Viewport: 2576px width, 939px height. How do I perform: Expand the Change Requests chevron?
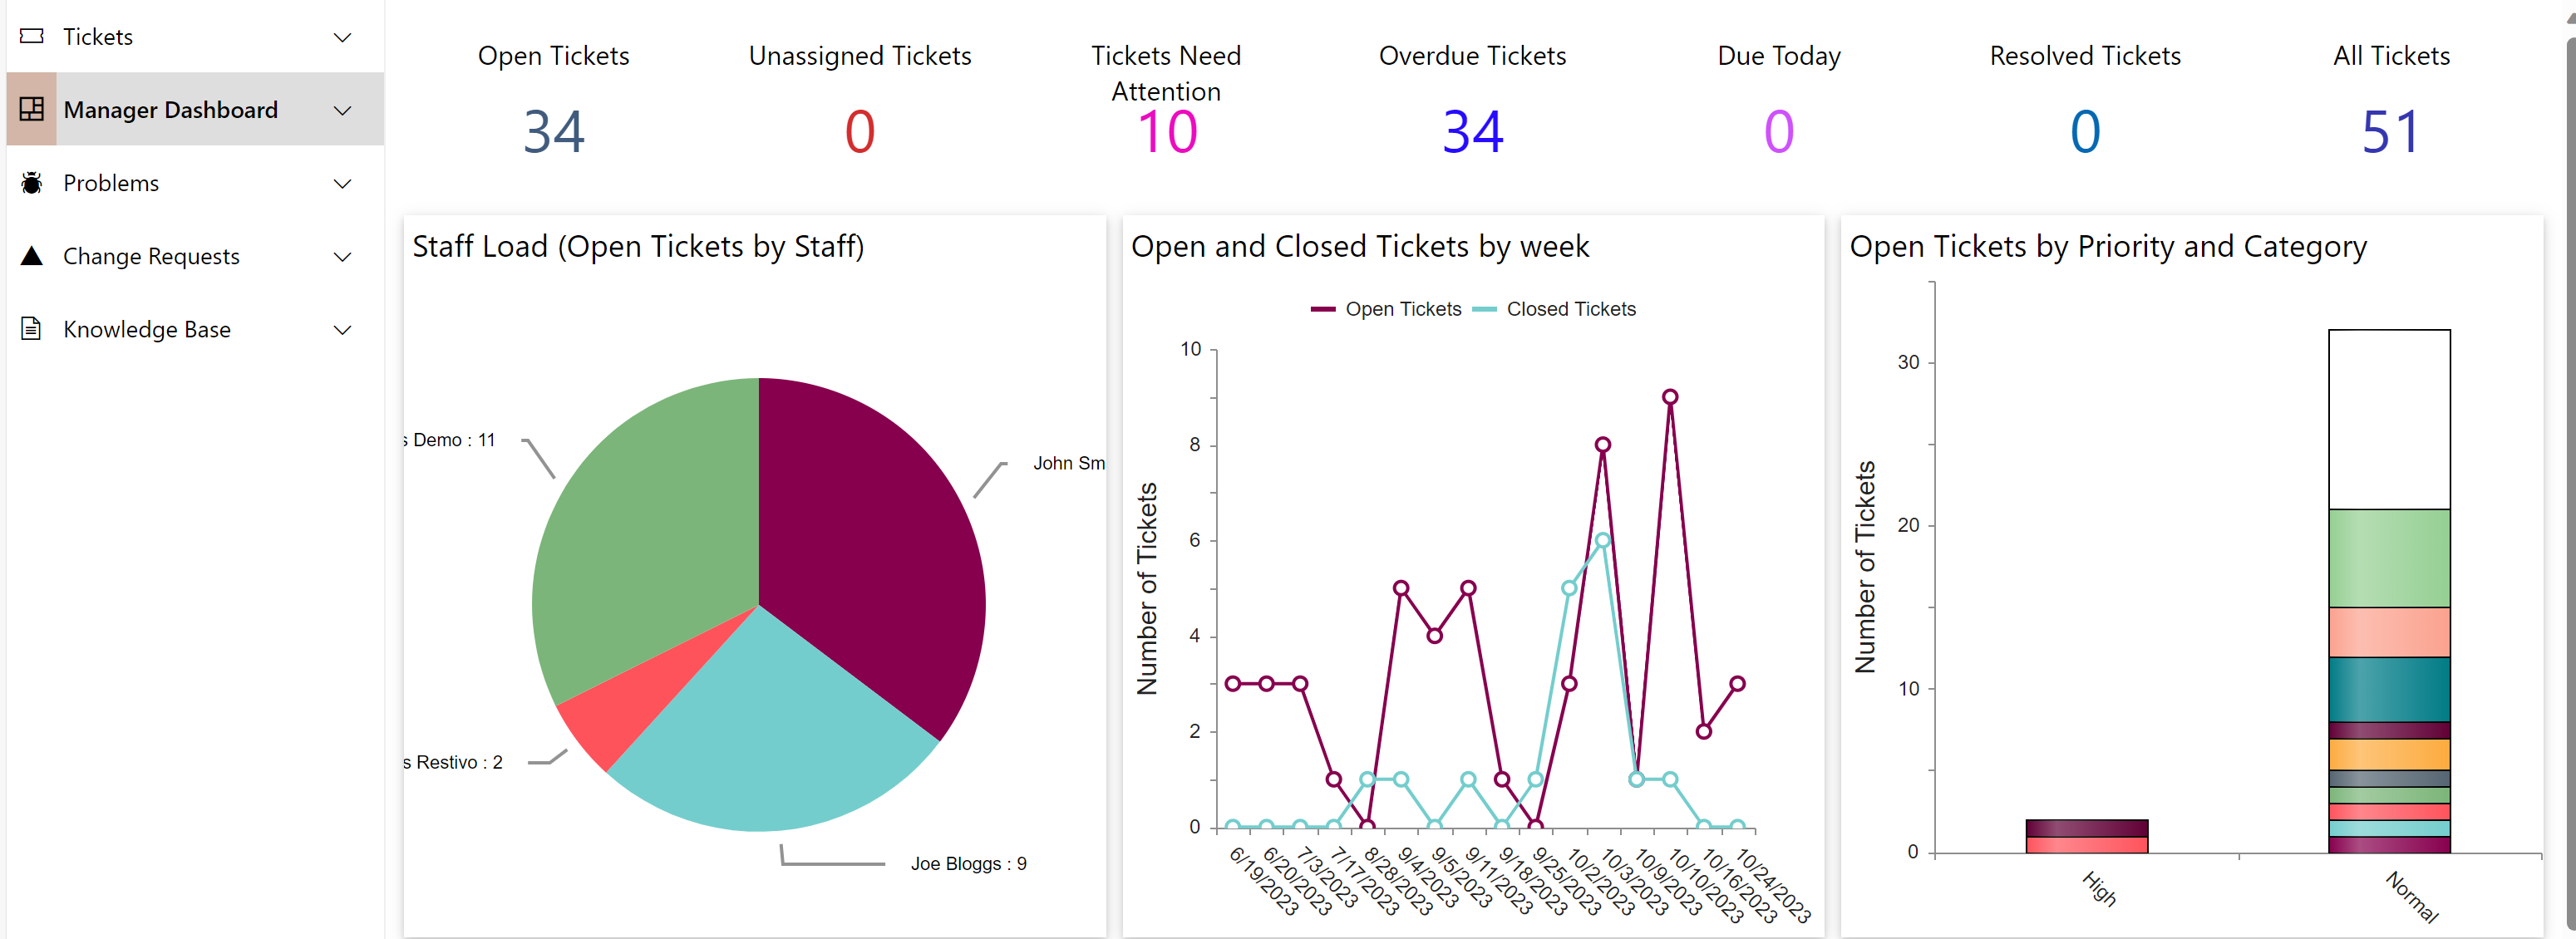pyautogui.click(x=342, y=256)
